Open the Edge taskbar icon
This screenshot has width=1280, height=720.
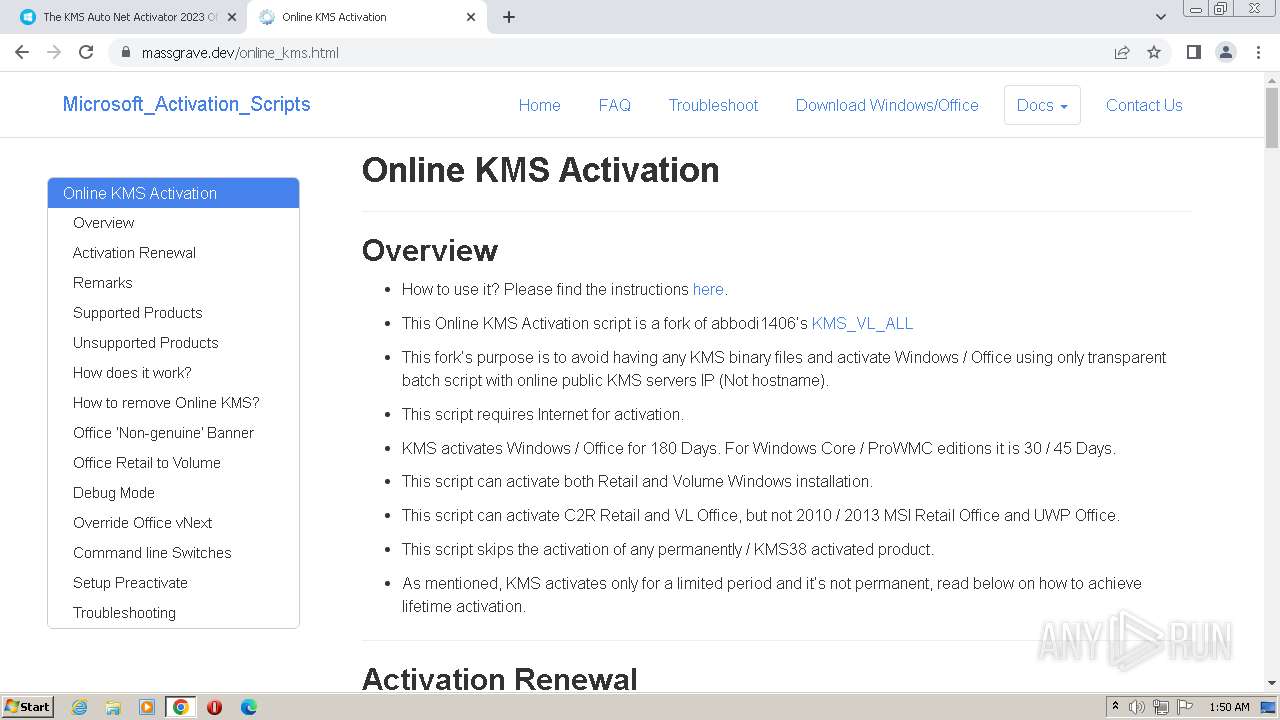tap(248, 707)
